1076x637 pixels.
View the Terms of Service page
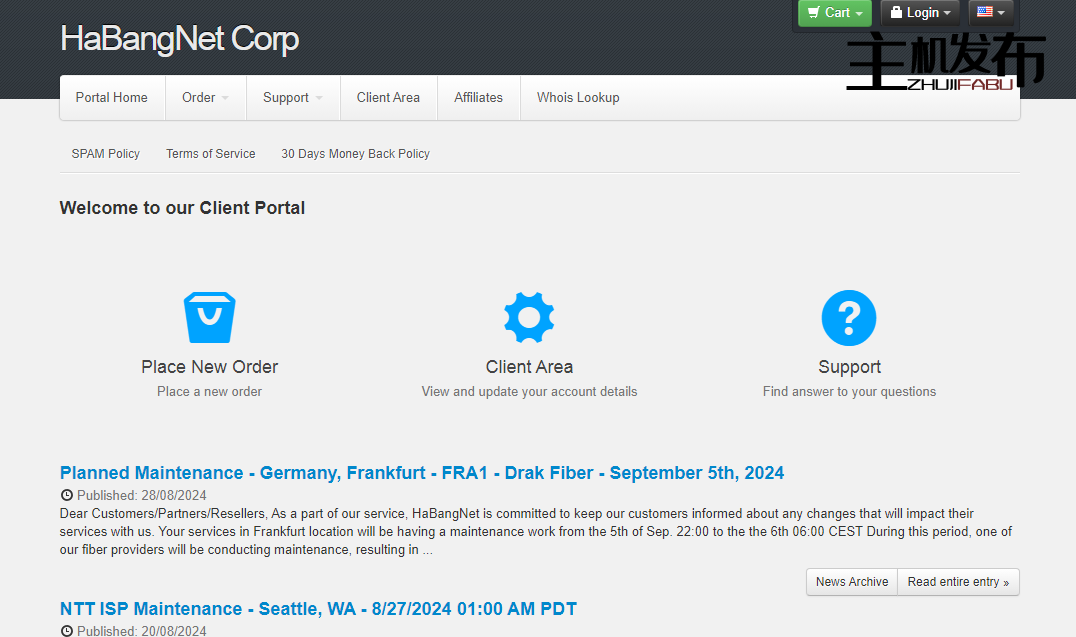click(x=211, y=154)
